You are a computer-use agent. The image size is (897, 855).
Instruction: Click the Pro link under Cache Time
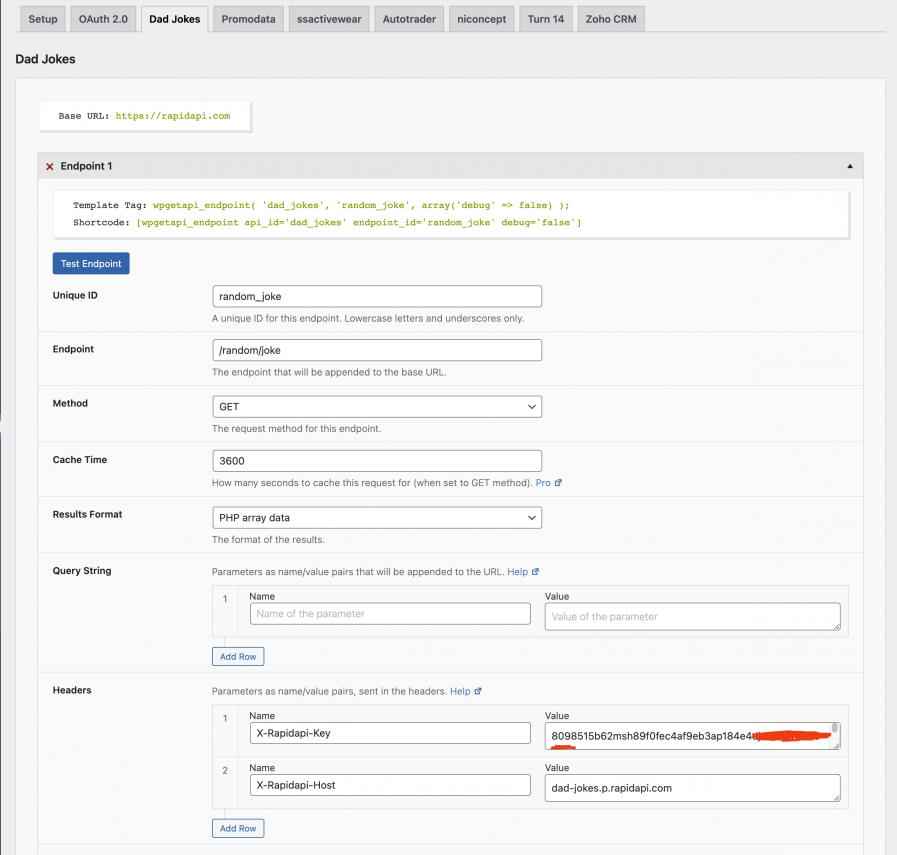coord(541,481)
